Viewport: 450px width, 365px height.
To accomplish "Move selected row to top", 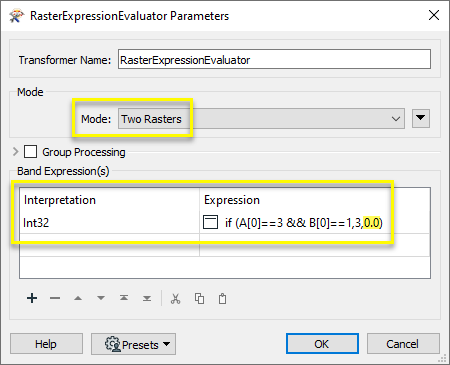I will pyautogui.click(x=124, y=298).
